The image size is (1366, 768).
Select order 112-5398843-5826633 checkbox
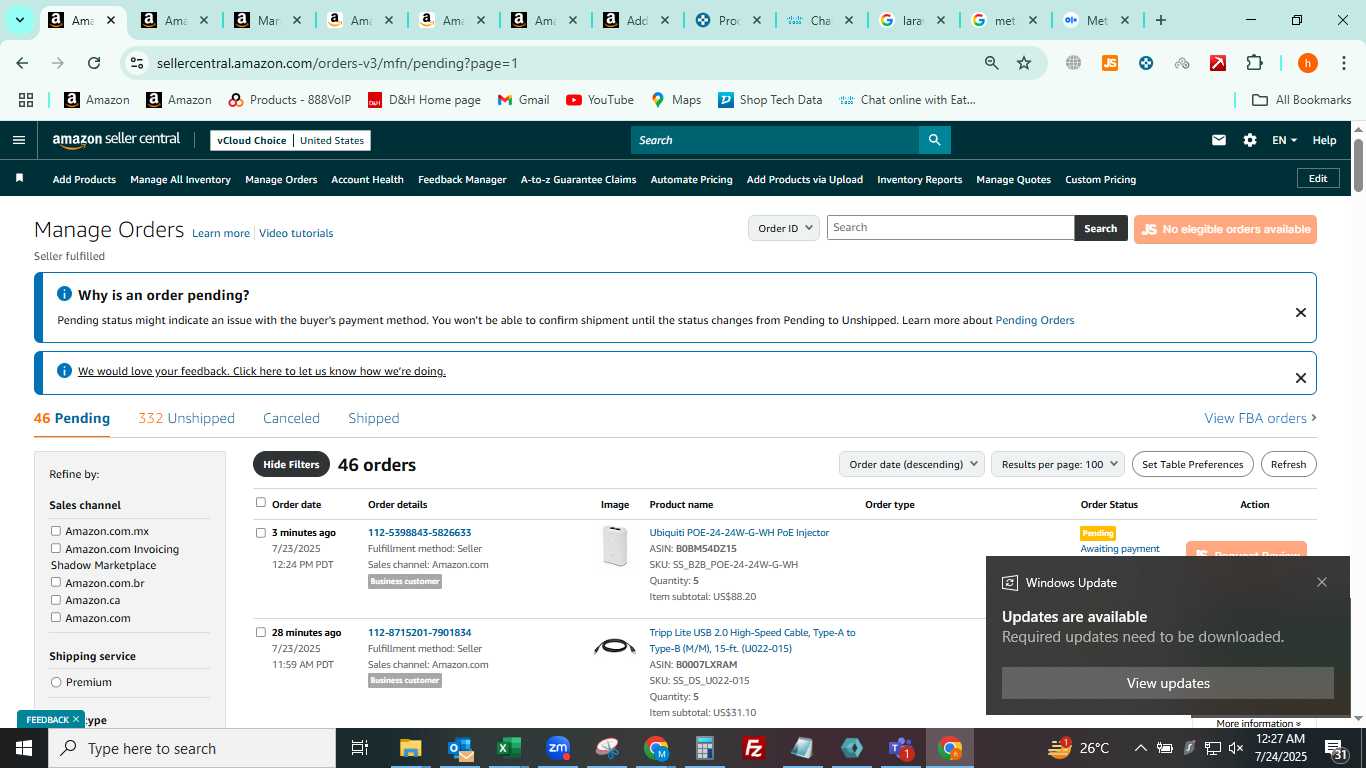click(x=261, y=533)
